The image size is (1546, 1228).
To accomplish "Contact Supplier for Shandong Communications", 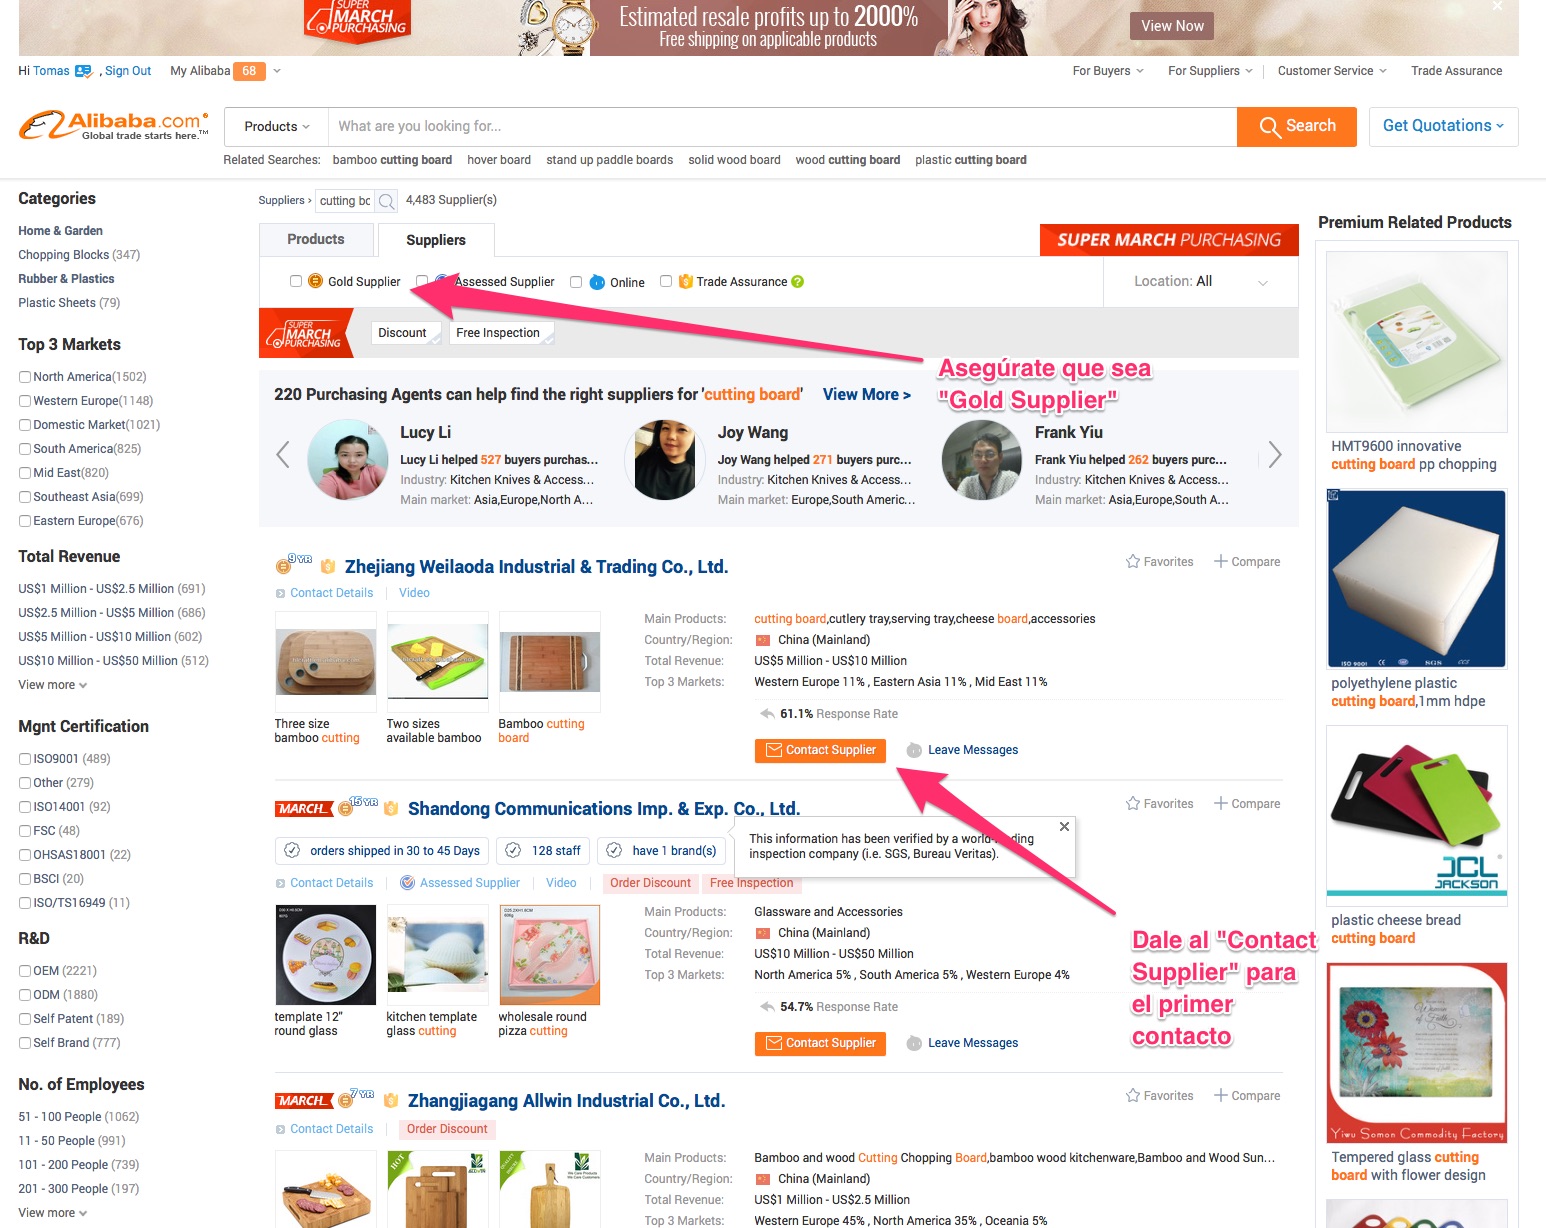I will pyautogui.click(x=820, y=1043).
